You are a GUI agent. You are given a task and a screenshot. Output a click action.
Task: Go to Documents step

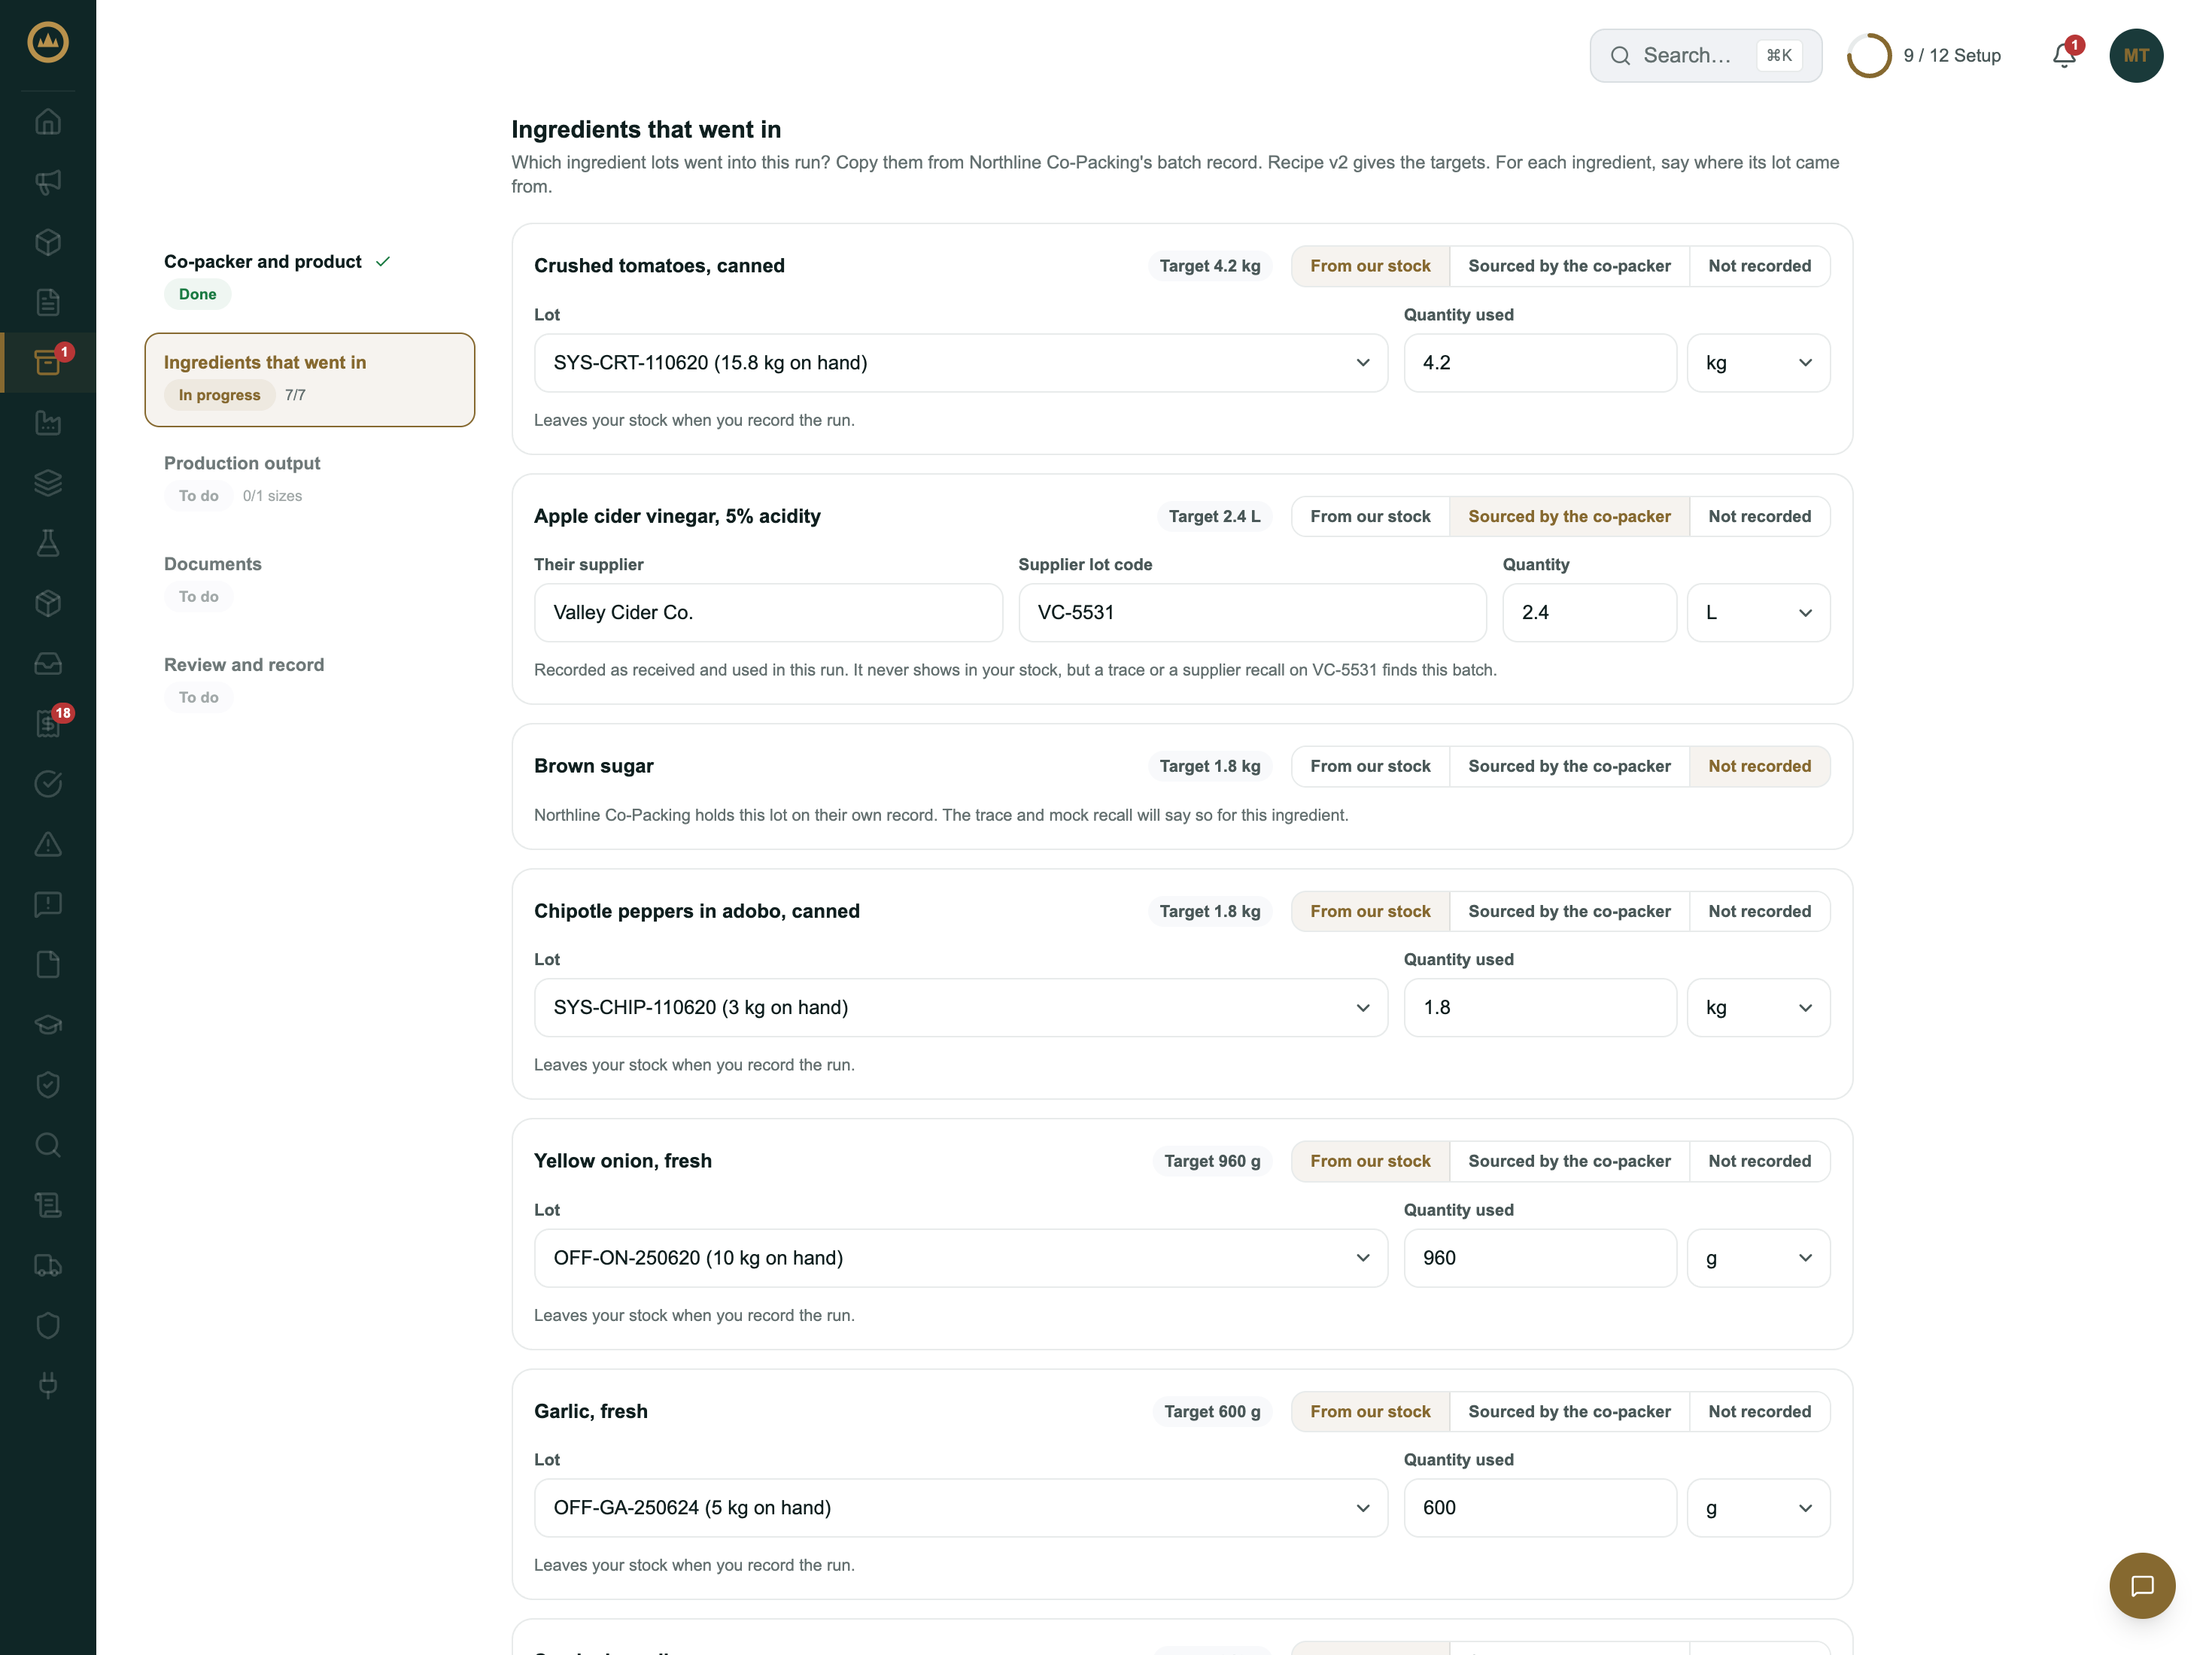309,580
